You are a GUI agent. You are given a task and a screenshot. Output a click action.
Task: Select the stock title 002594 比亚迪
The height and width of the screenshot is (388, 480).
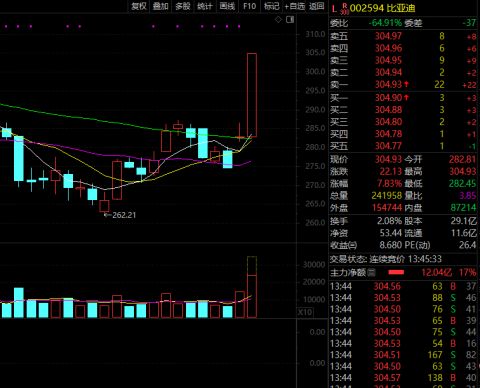coord(383,8)
